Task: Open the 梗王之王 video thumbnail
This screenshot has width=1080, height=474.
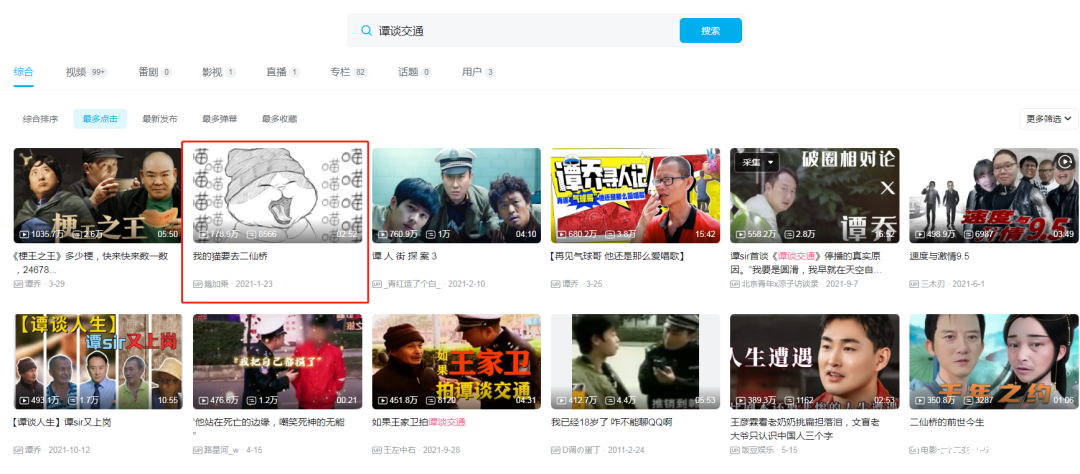Action: tap(98, 196)
